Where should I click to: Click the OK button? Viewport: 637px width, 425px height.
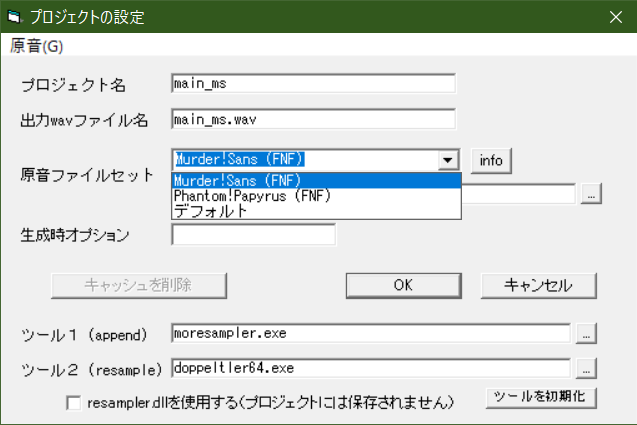coord(403,286)
